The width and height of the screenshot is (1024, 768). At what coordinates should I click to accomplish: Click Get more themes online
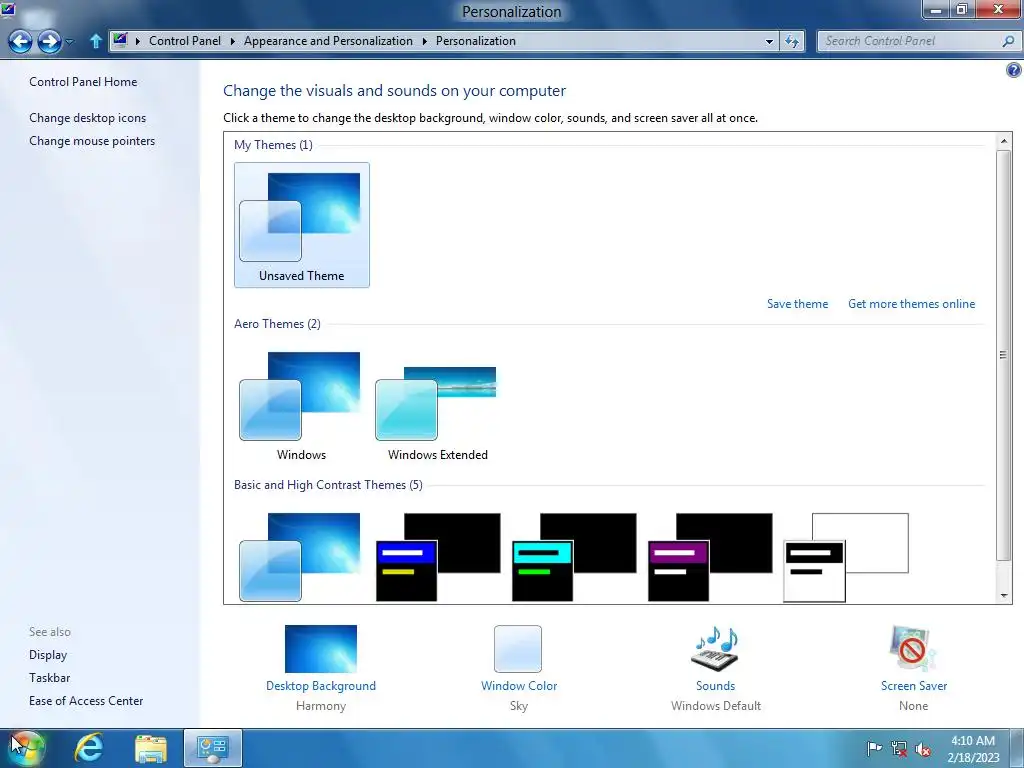click(911, 304)
